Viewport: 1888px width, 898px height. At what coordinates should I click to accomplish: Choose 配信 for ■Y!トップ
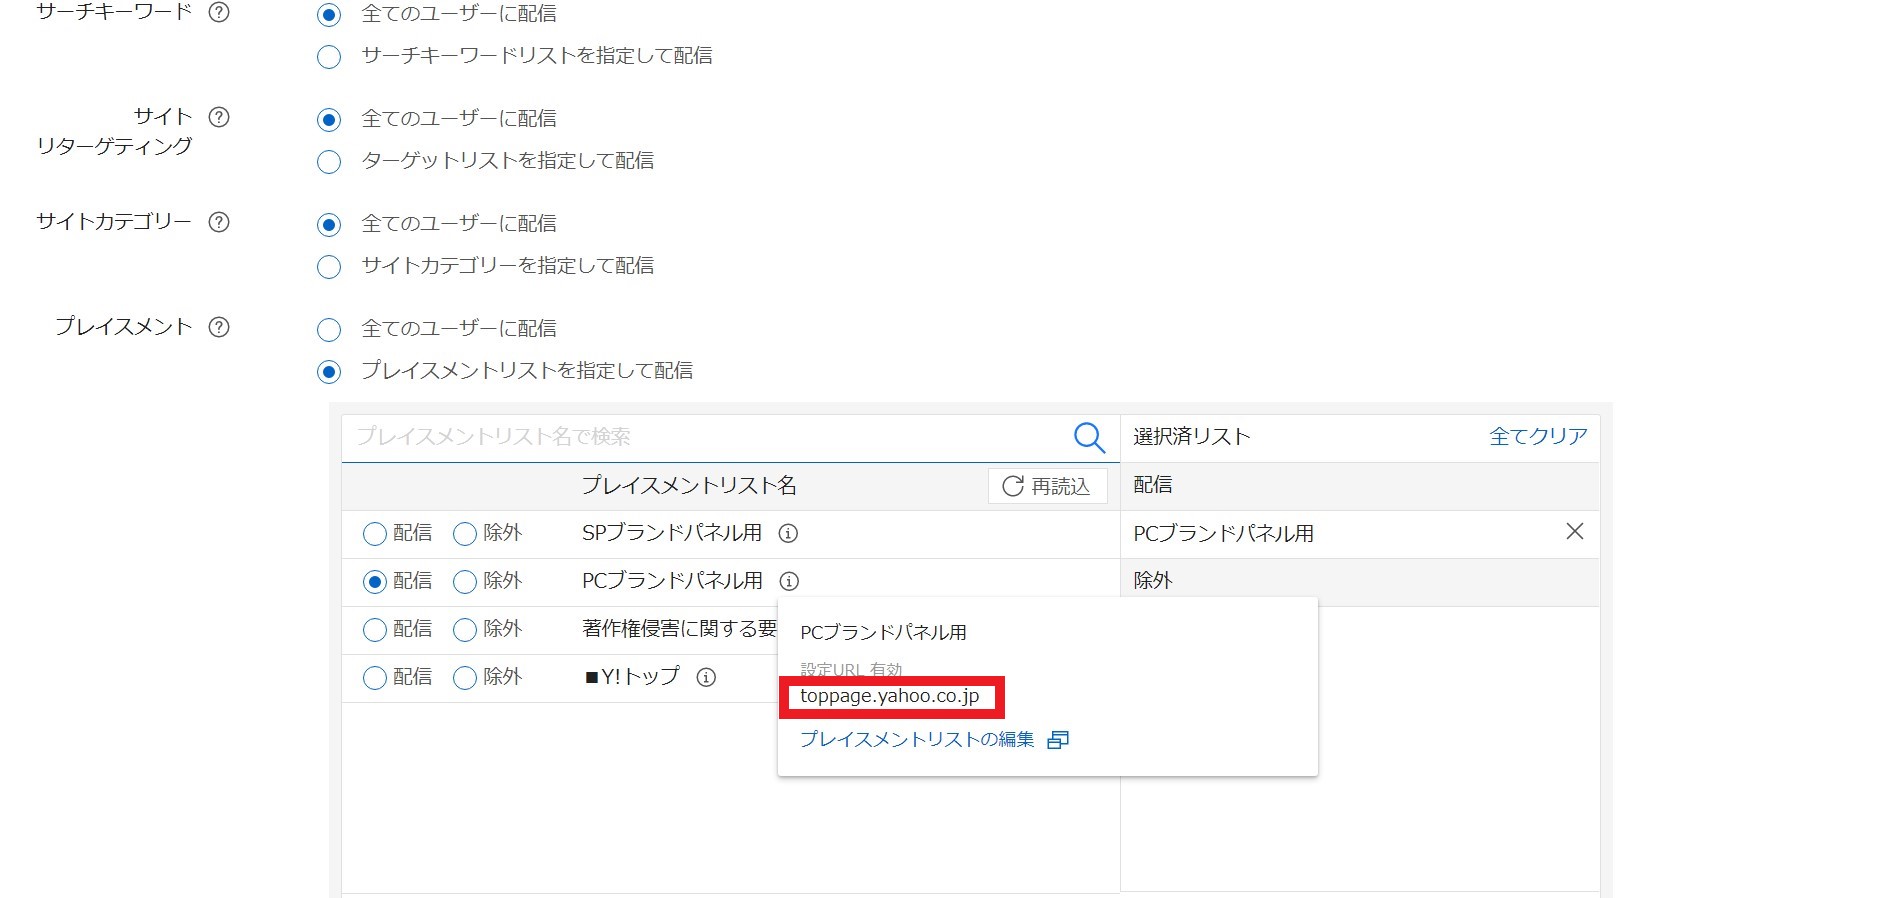[375, 678]
